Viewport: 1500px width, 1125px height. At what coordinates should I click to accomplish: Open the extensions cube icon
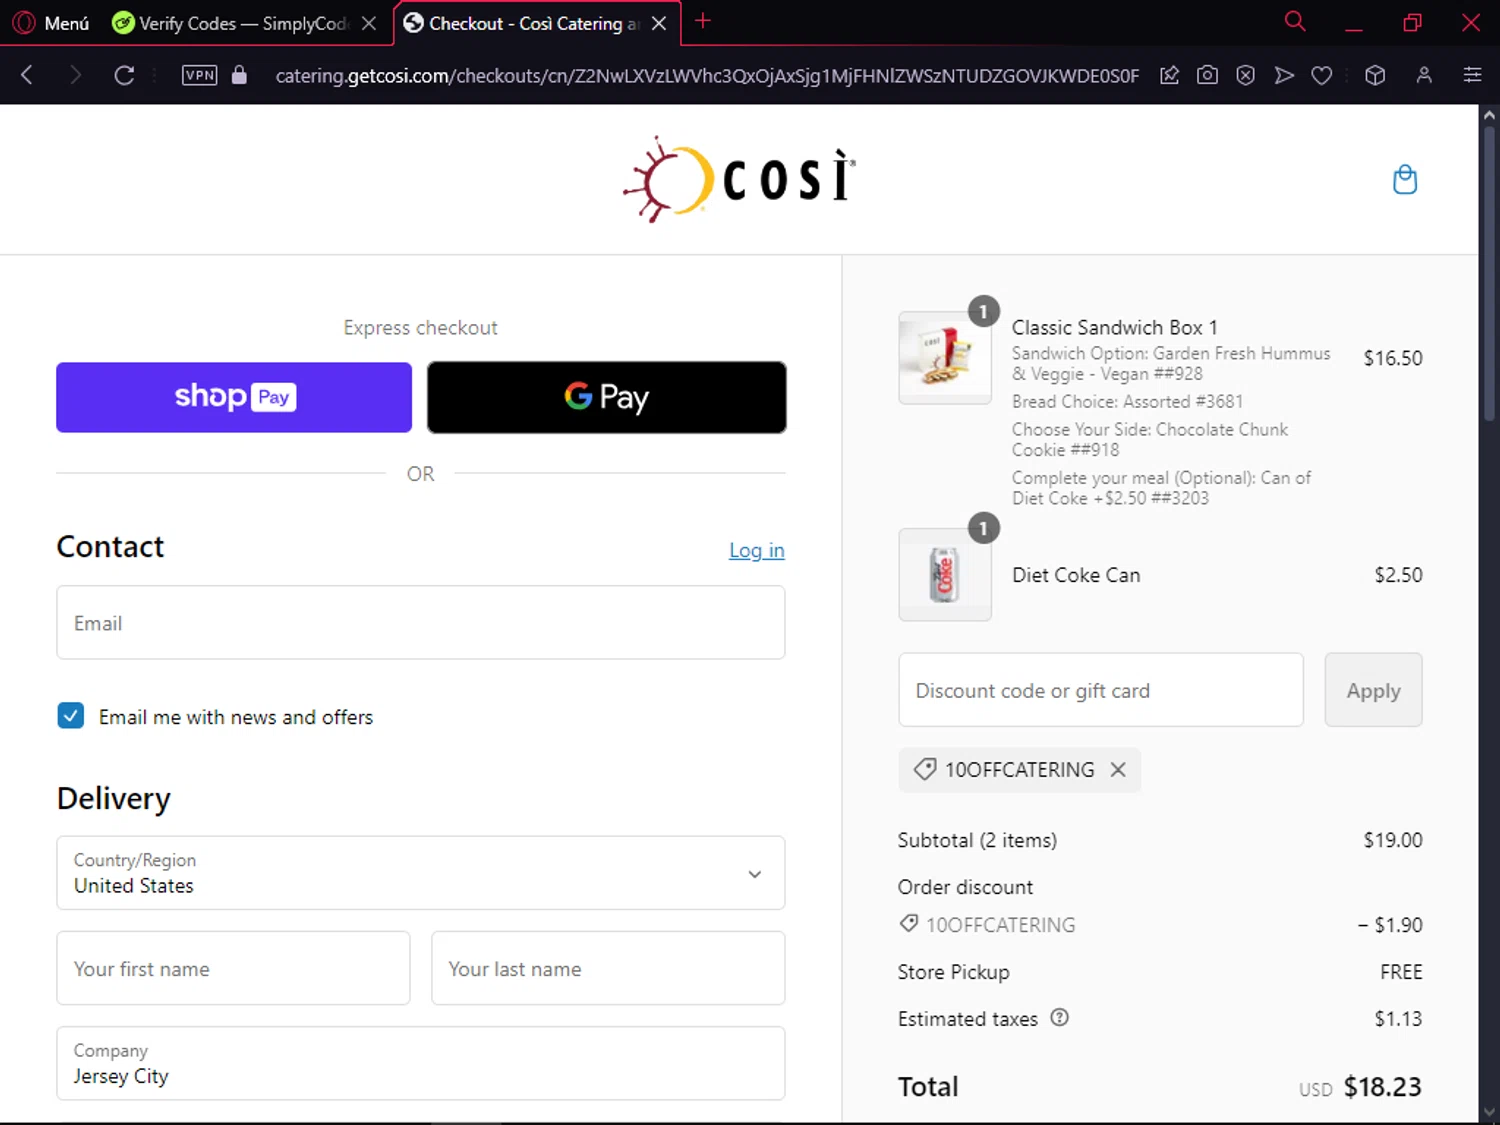click(x=1375, y=75)
